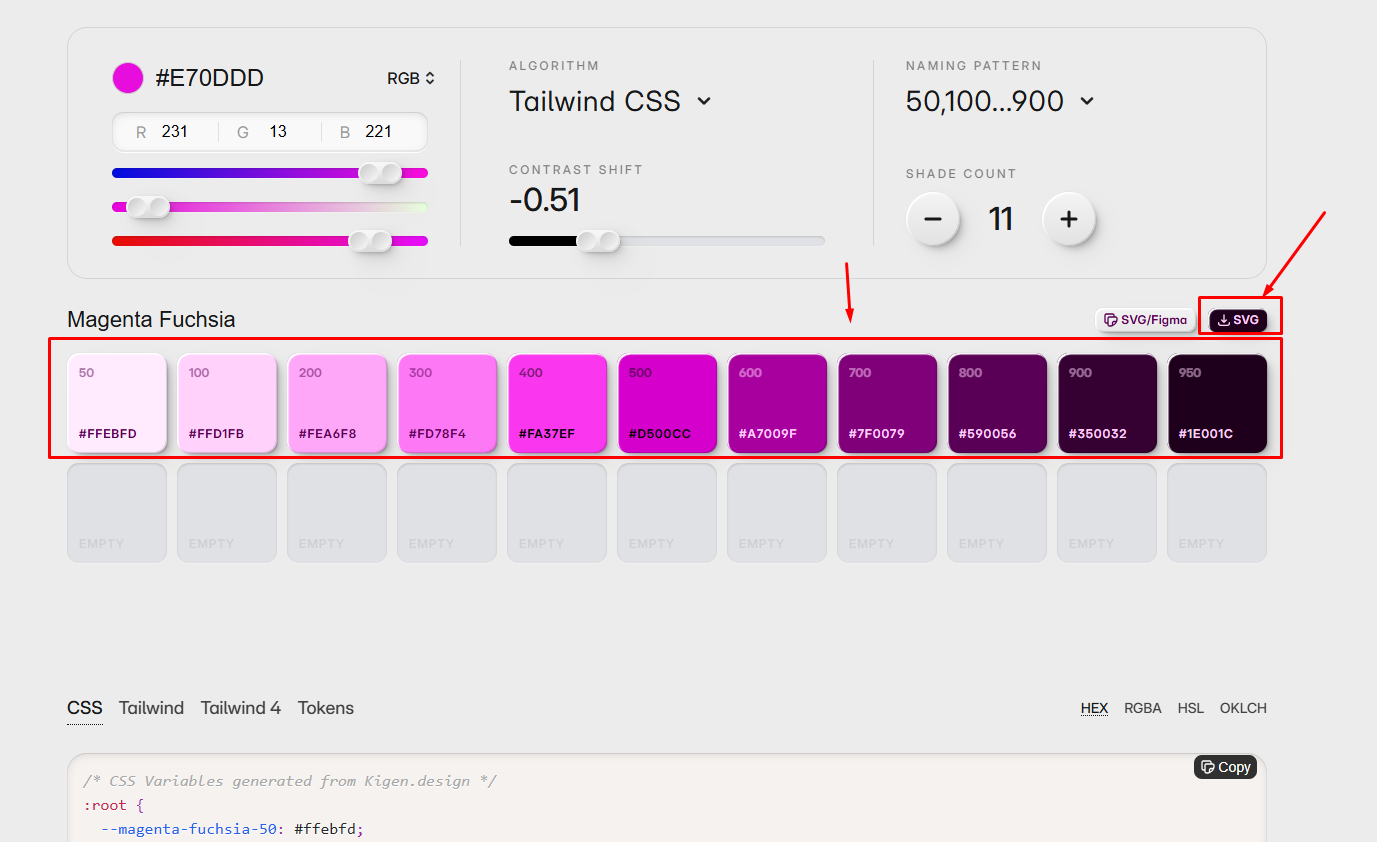Select the OKLCH color format
Image resolution: width=1377 pixels, height=842 pixels.
coord(1243,708)
